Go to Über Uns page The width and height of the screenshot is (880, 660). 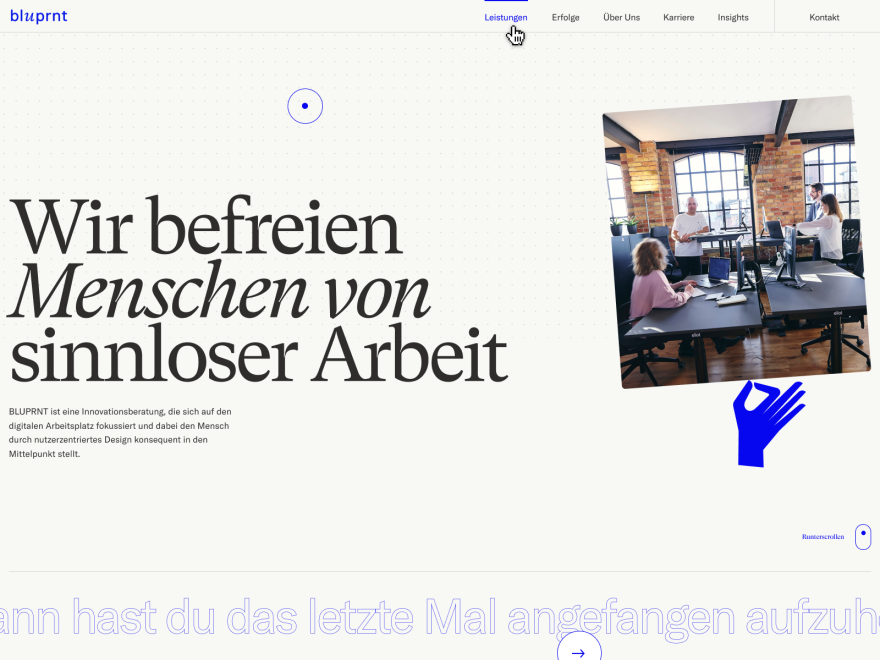click(621, 17)
